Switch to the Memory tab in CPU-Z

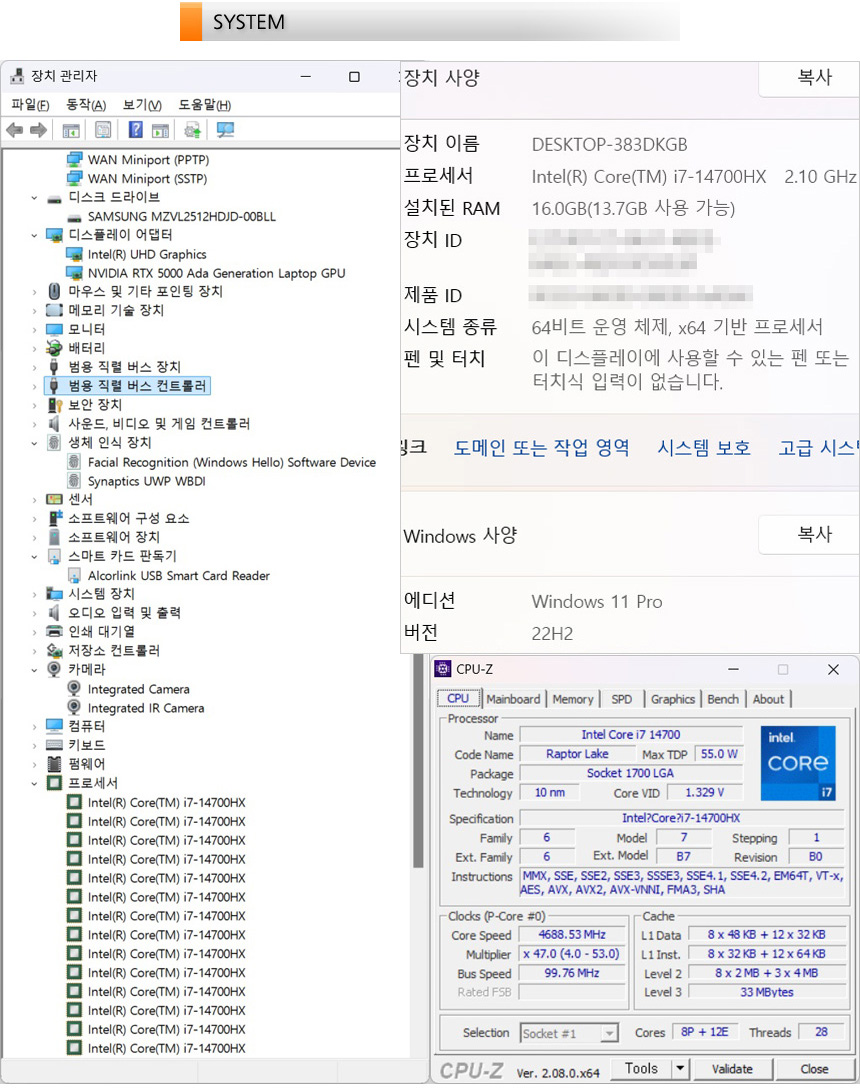(x=573, y=699)
